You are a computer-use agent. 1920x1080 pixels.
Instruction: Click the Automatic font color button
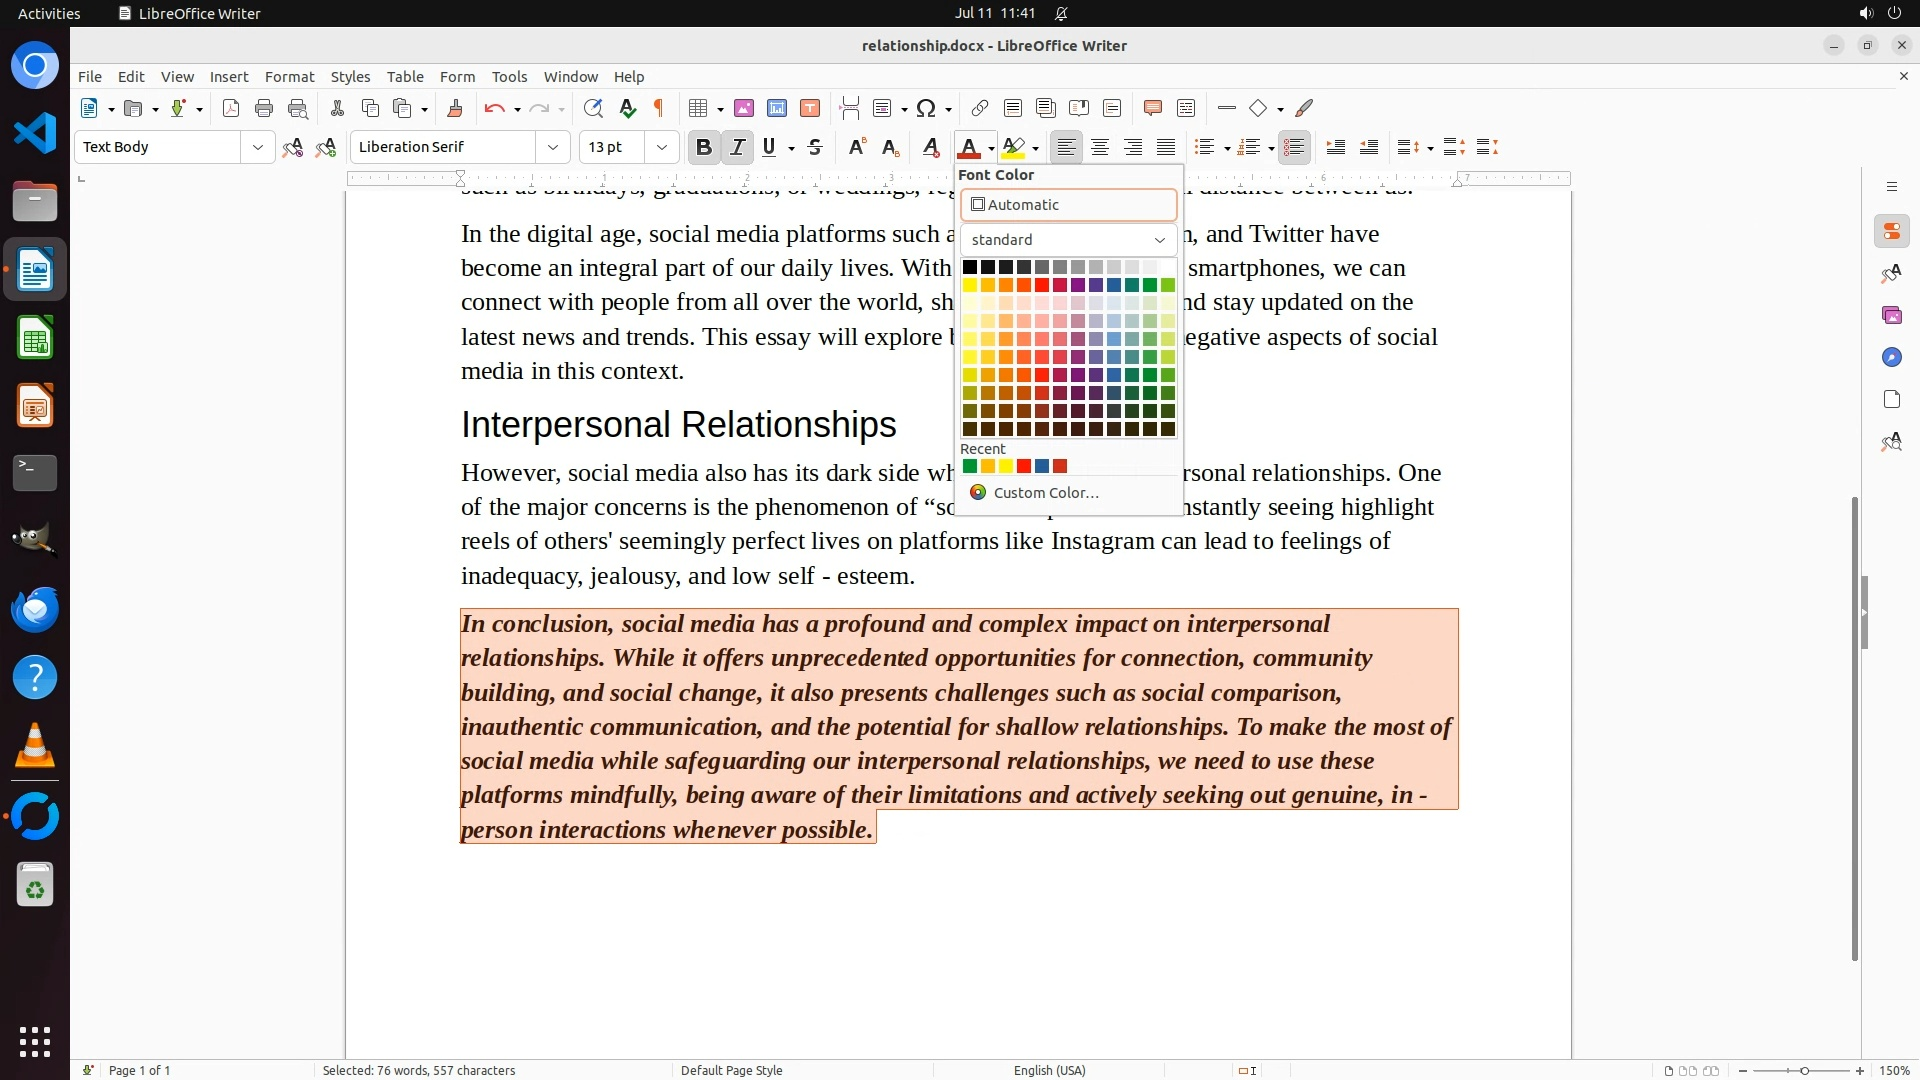(x=1068, y=205)
